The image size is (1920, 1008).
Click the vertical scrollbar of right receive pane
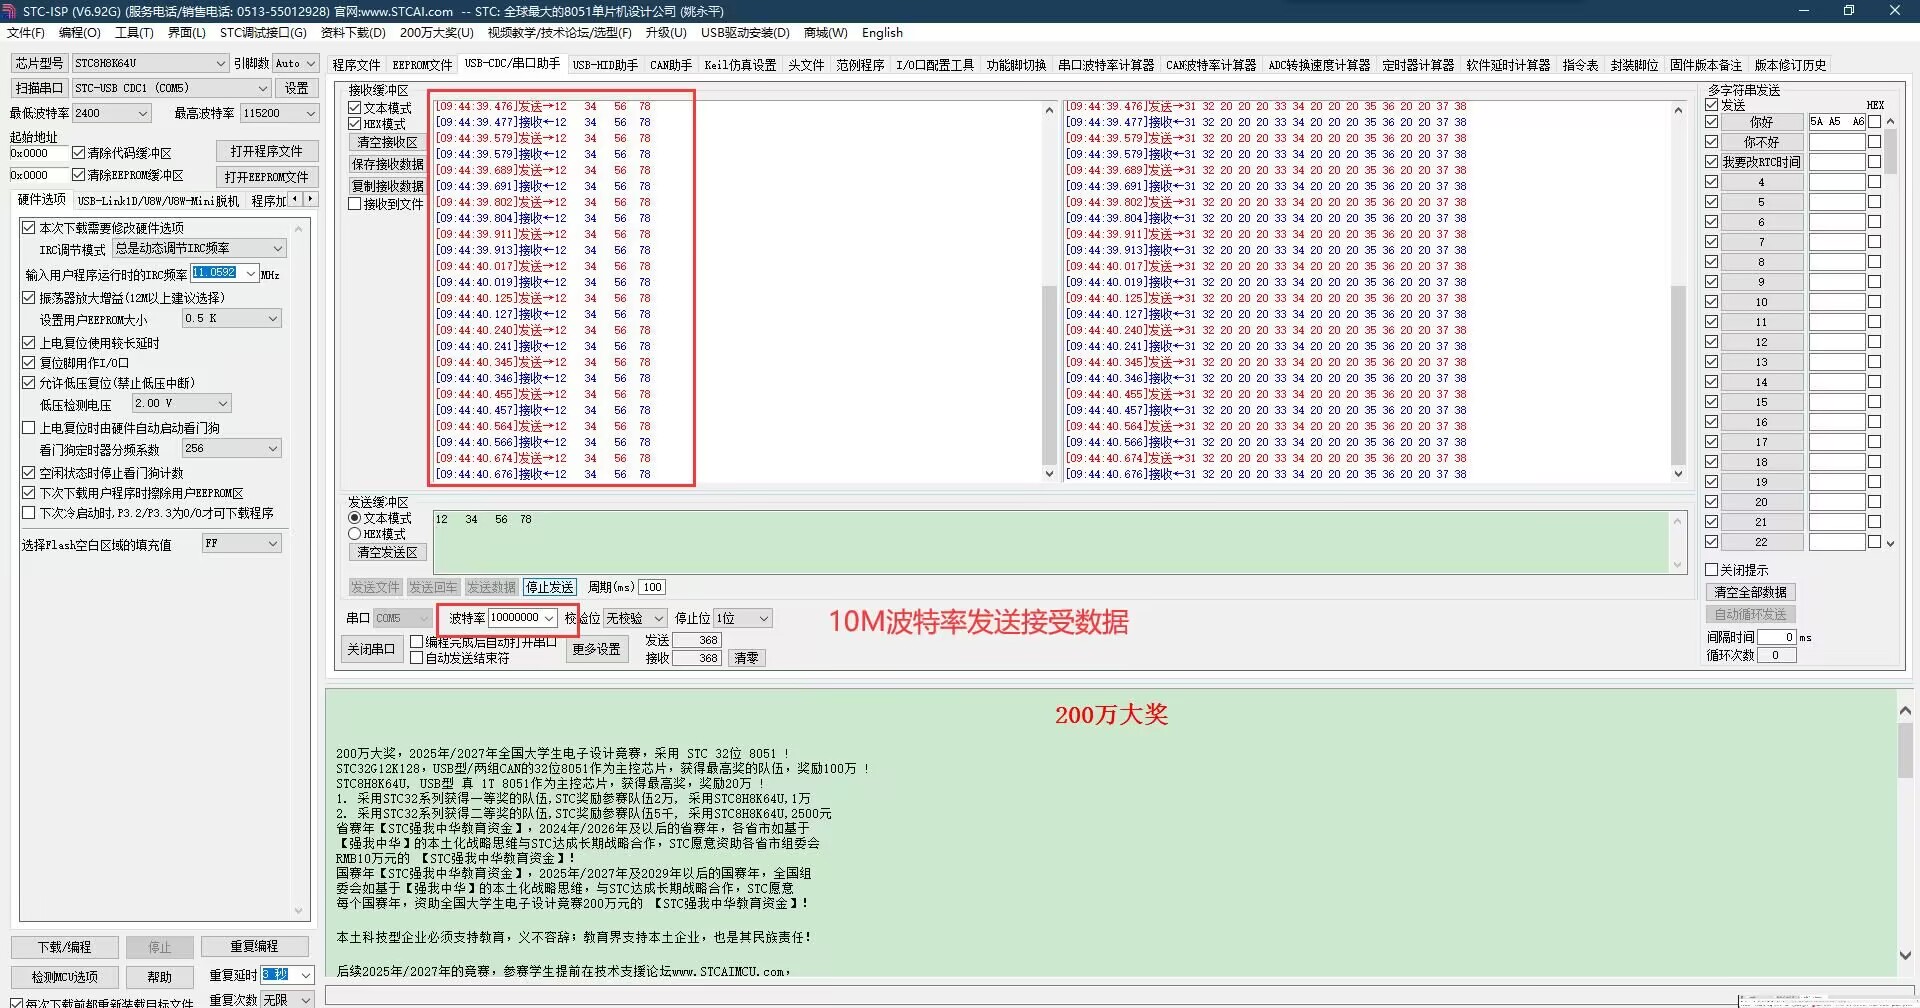pos(1678,290)
